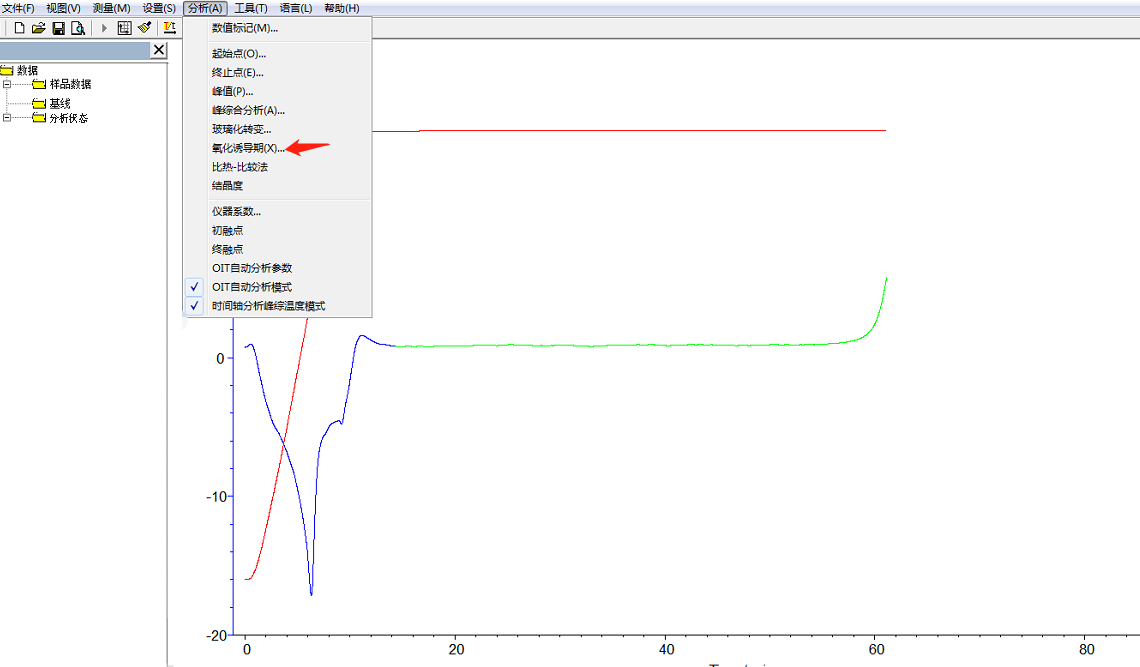Collapse the 分析状态 tree node
This screenshot has height=667, width=1140.
7,118
